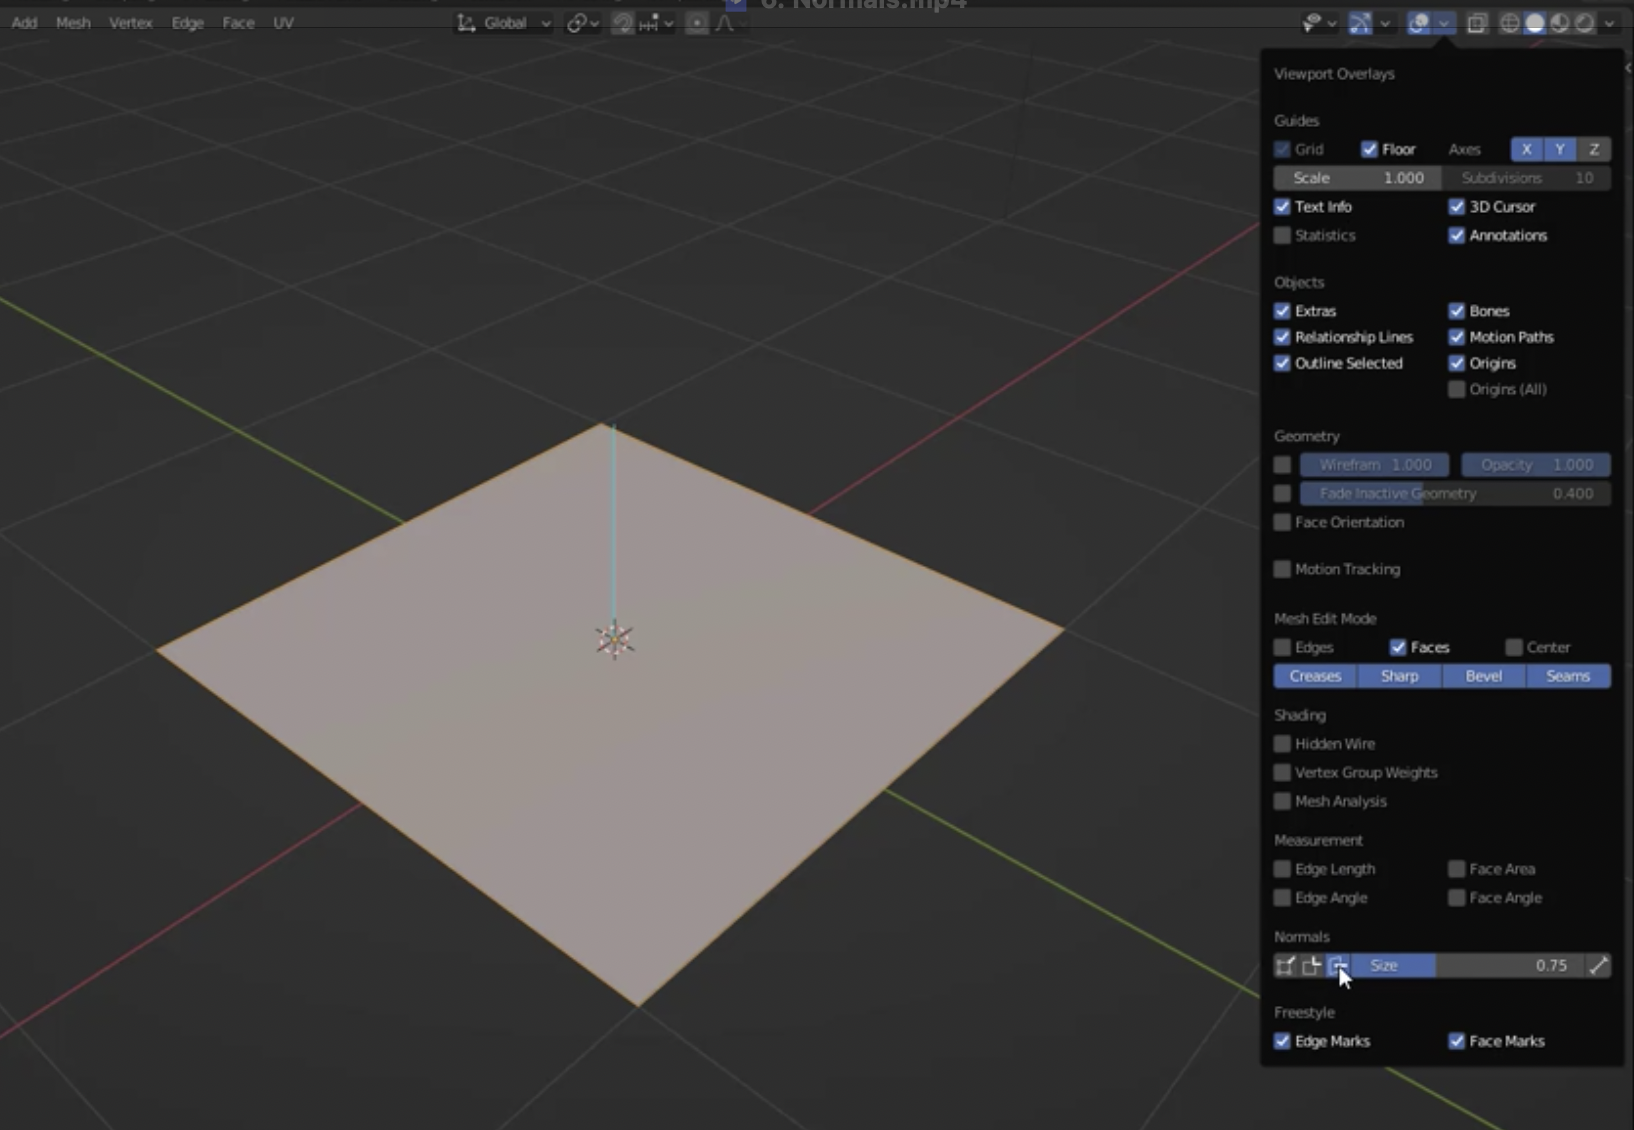
Task: Open shading options dropdown arrow
Action: tap(1609, 24)
